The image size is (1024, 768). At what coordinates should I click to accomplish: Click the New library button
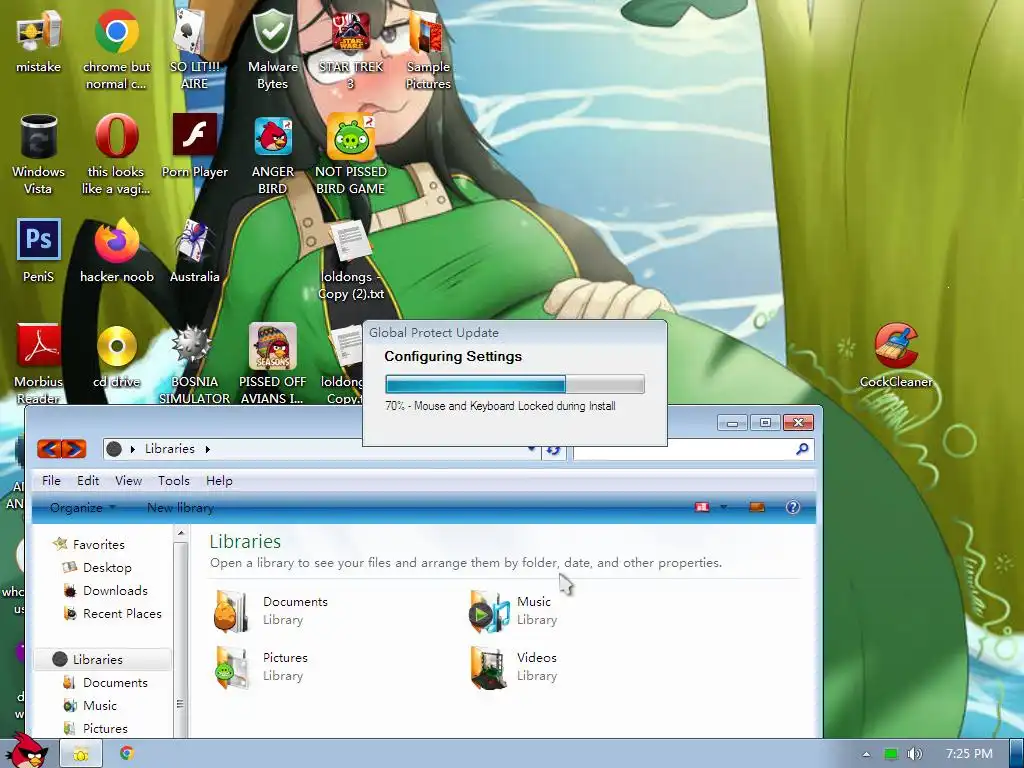pos(180,507)
